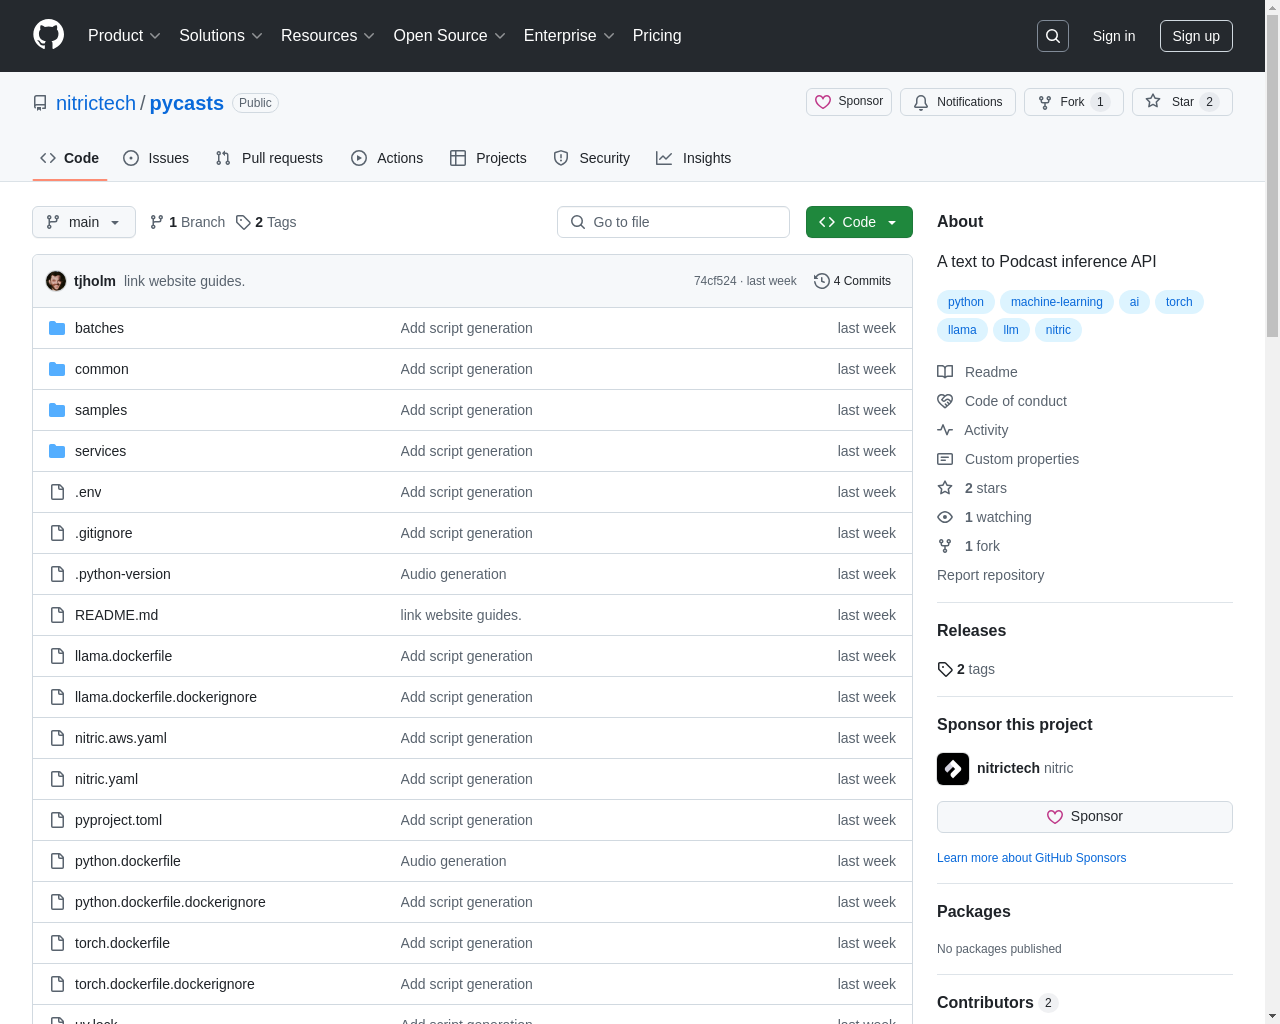Viewport: 1280px width, 1024px height.
Task: Click the llama topic tag
Action: click(x=962, y=330)
